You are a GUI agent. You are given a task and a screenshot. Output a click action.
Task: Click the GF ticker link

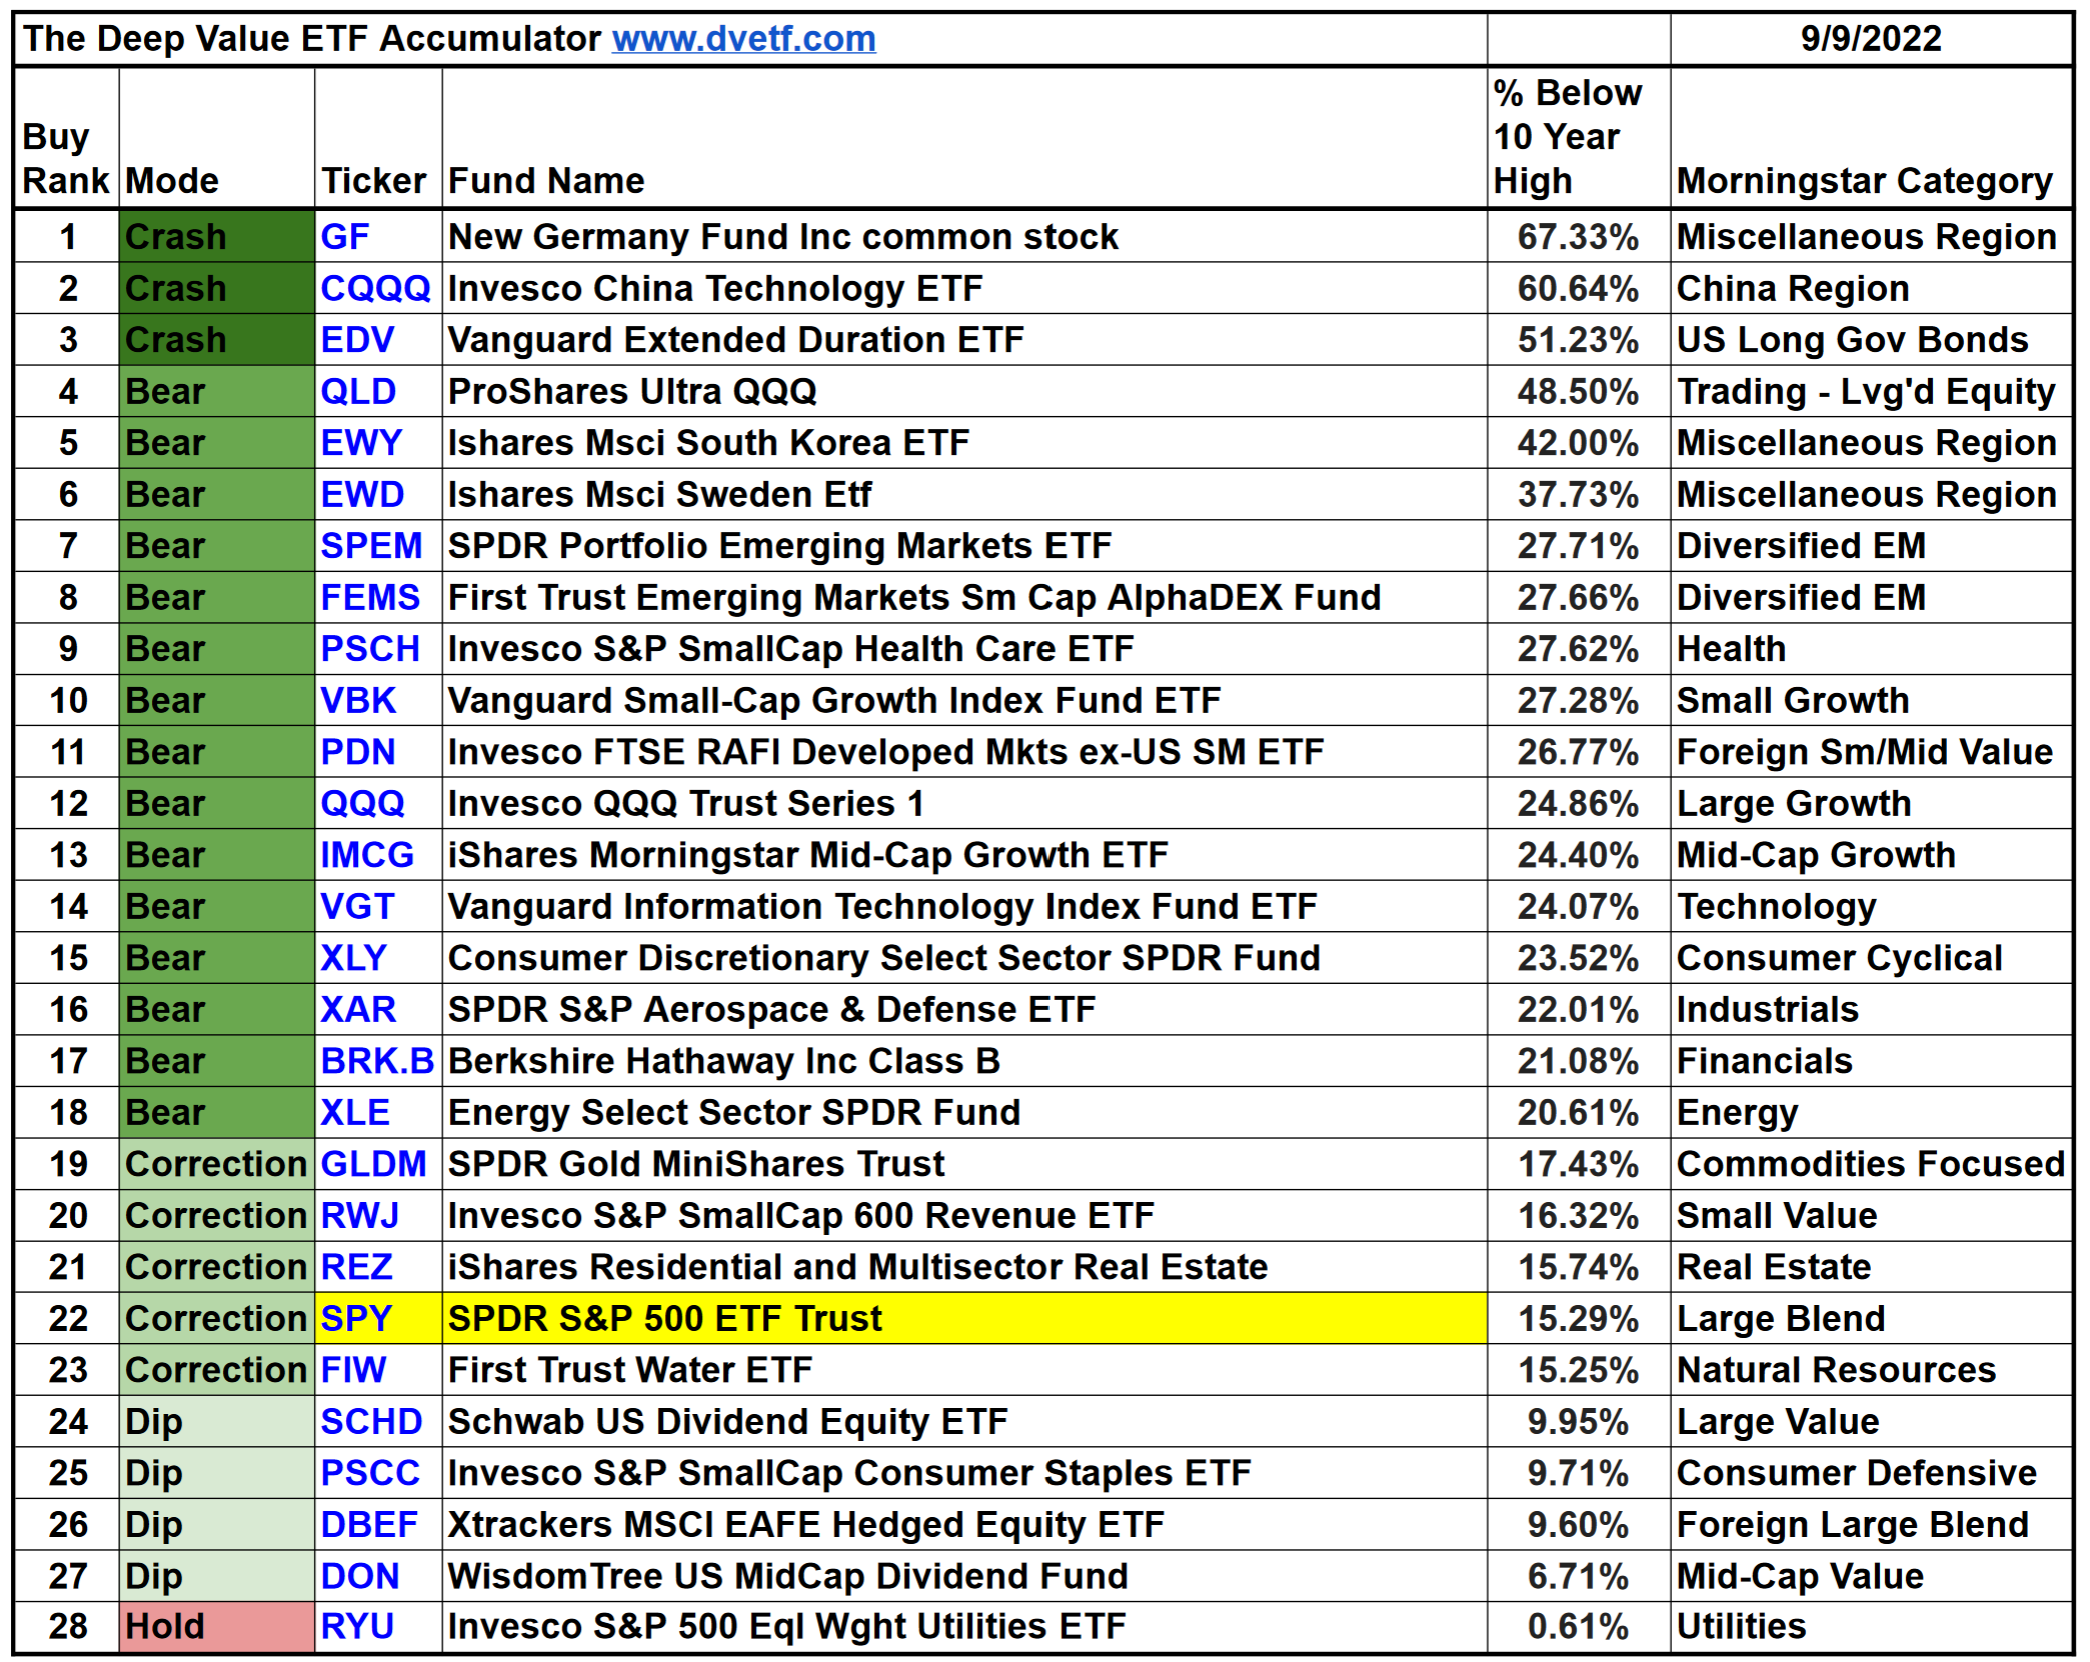click(345, 237)
